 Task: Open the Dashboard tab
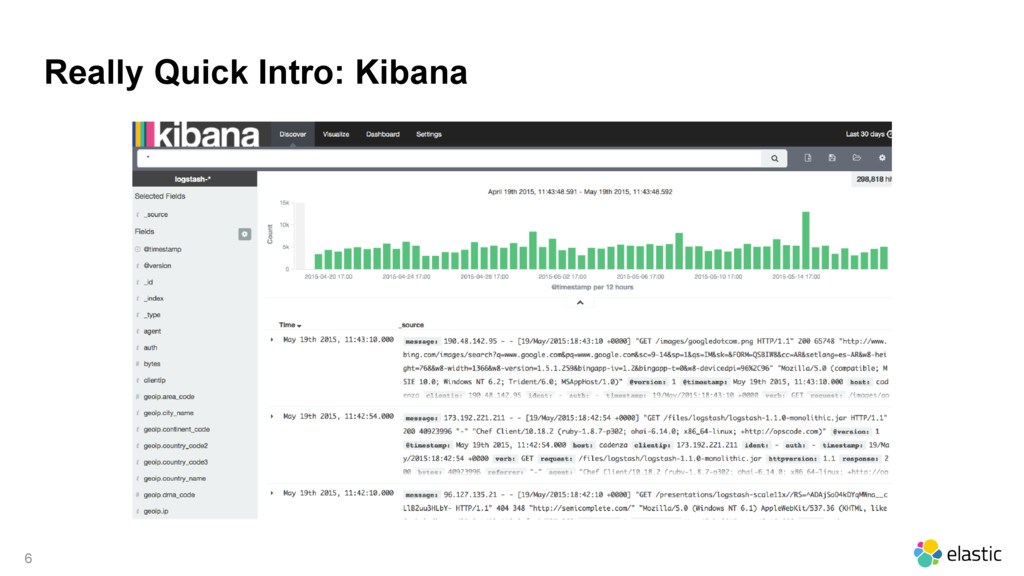[x=383, y=134]
